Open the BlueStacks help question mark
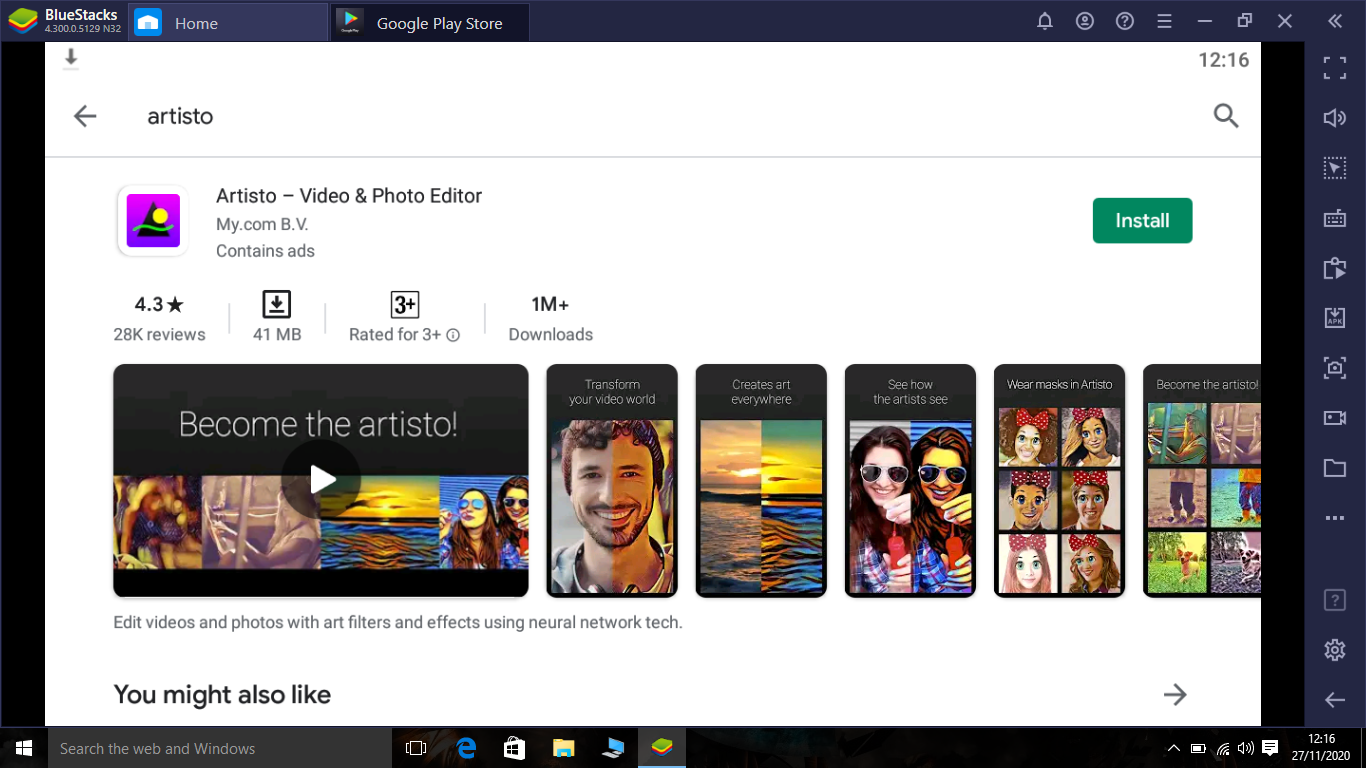1366x768 pixels. click(1125, 21)
